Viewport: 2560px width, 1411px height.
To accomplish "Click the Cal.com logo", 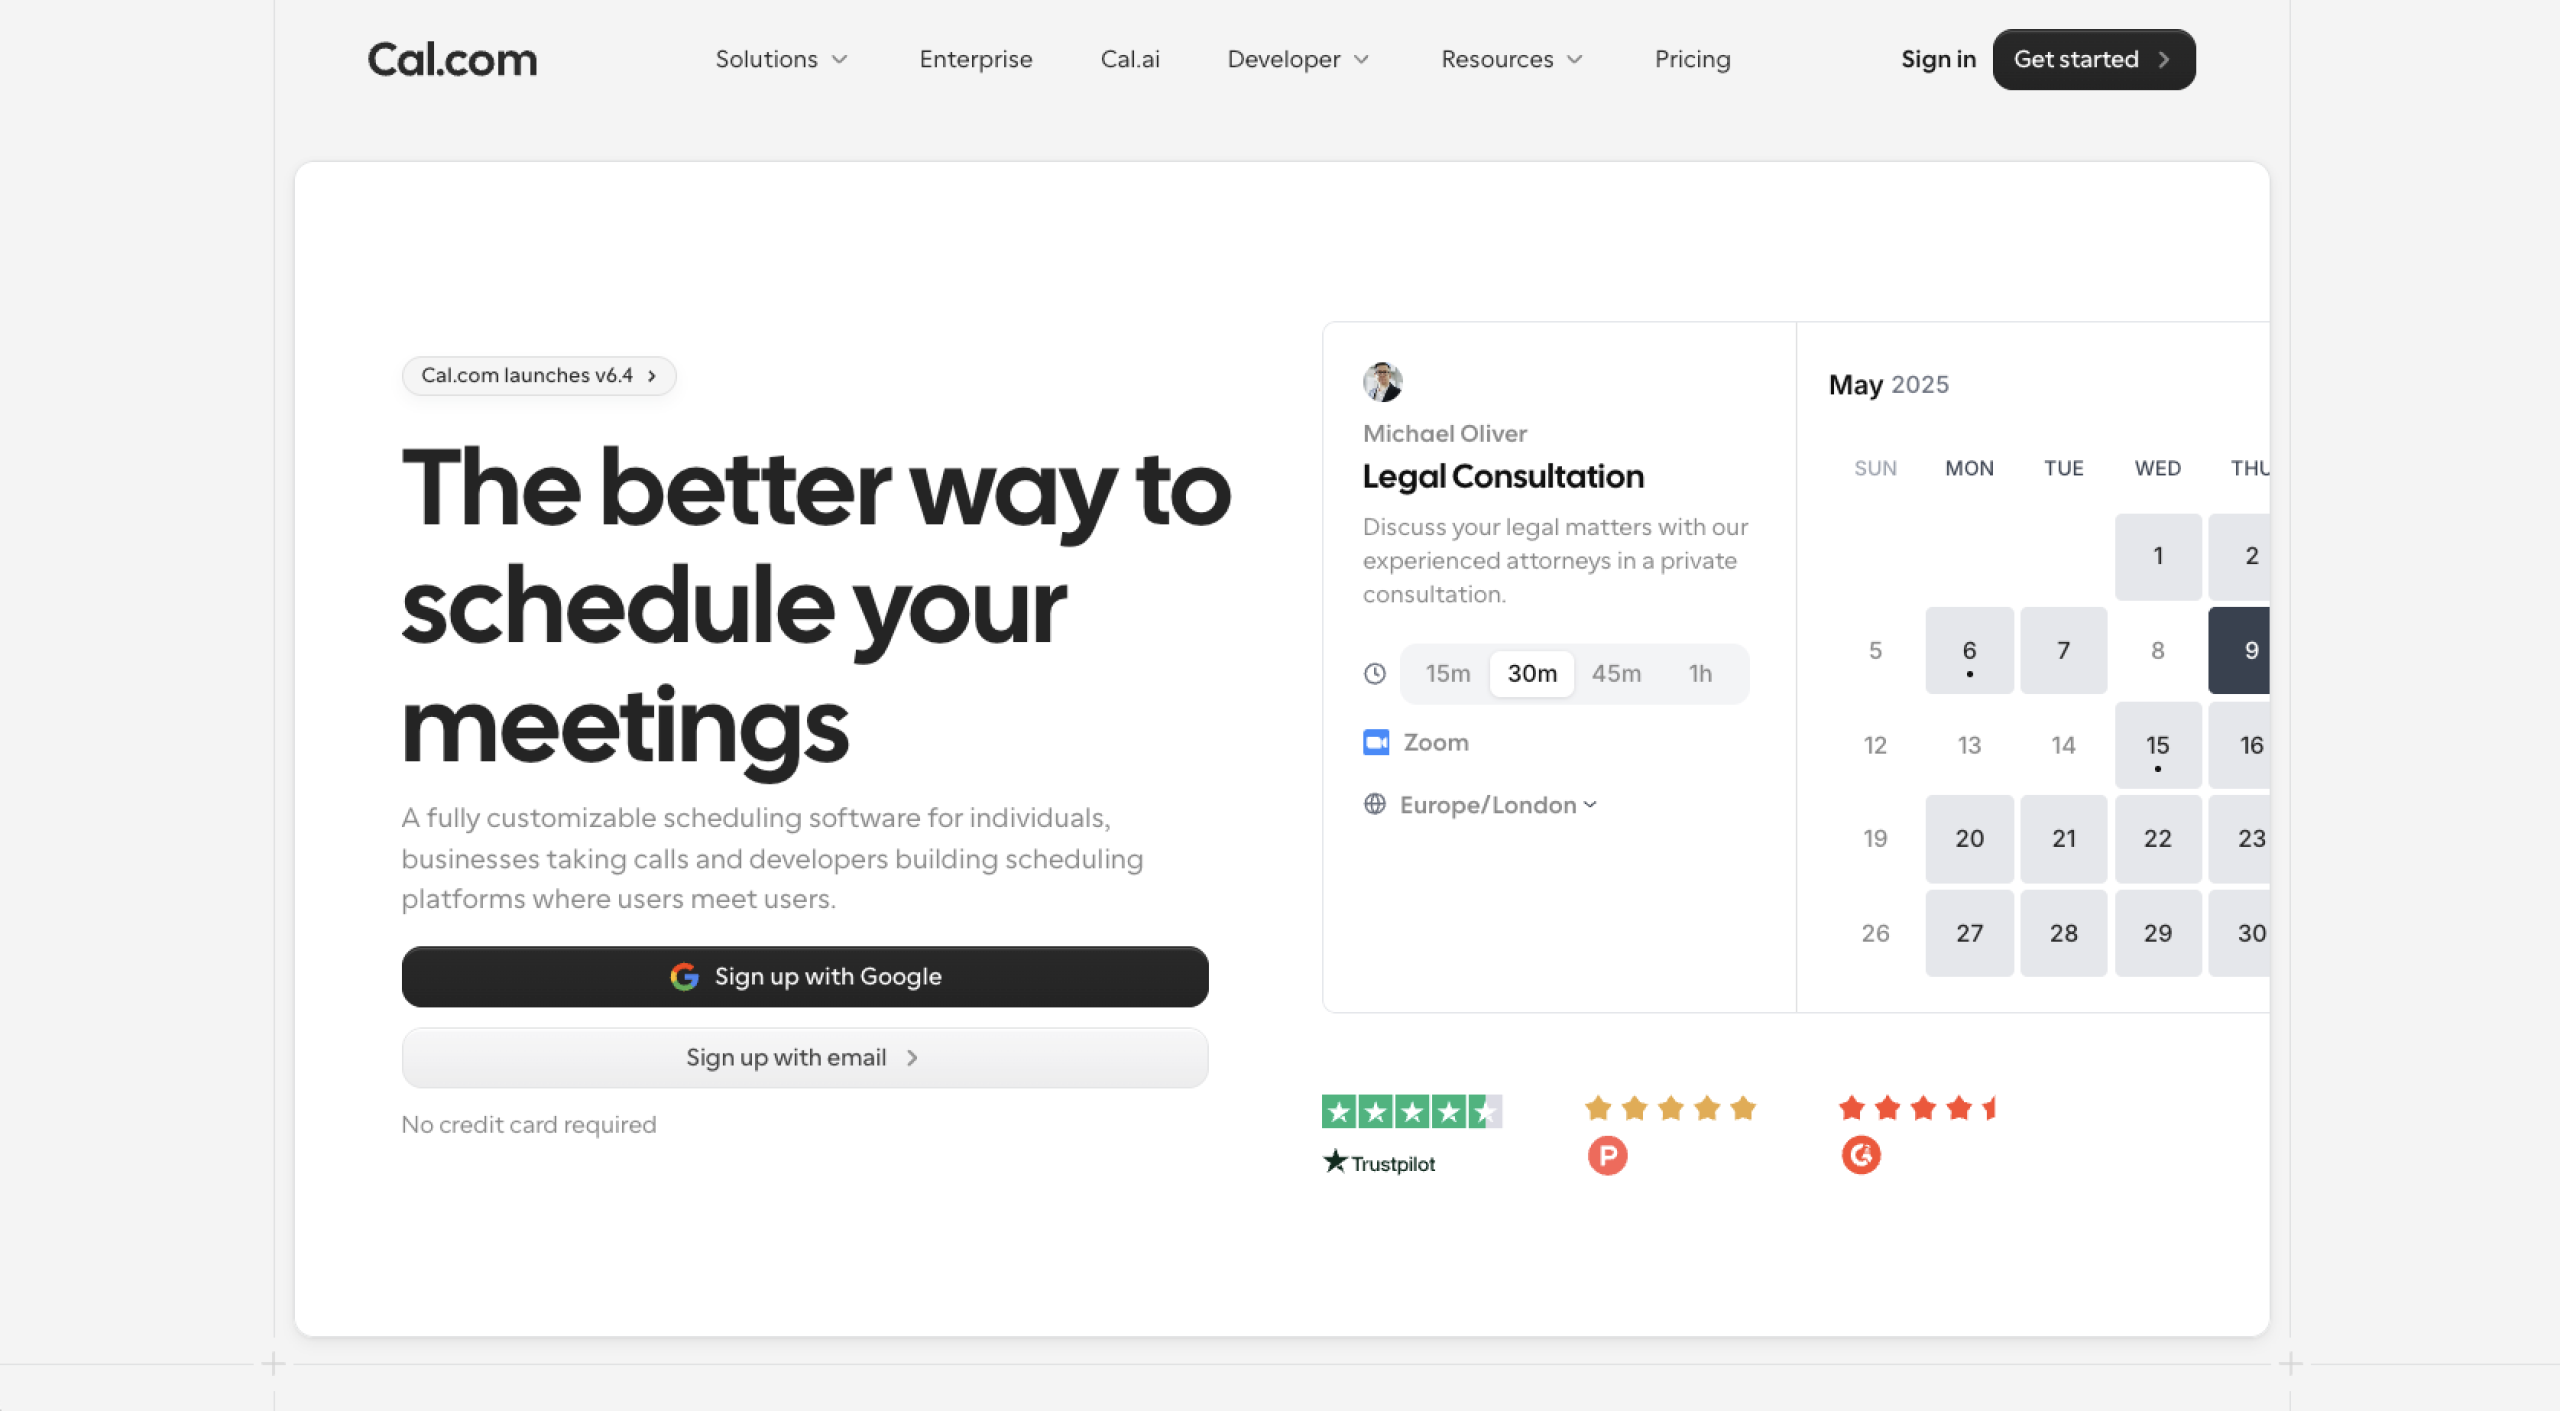I will pos(452,59).
